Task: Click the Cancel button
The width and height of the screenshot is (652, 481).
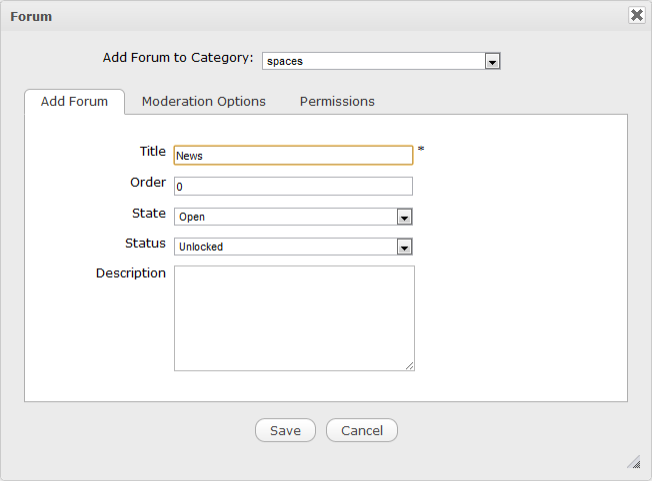Action: [x=362, y=430]
